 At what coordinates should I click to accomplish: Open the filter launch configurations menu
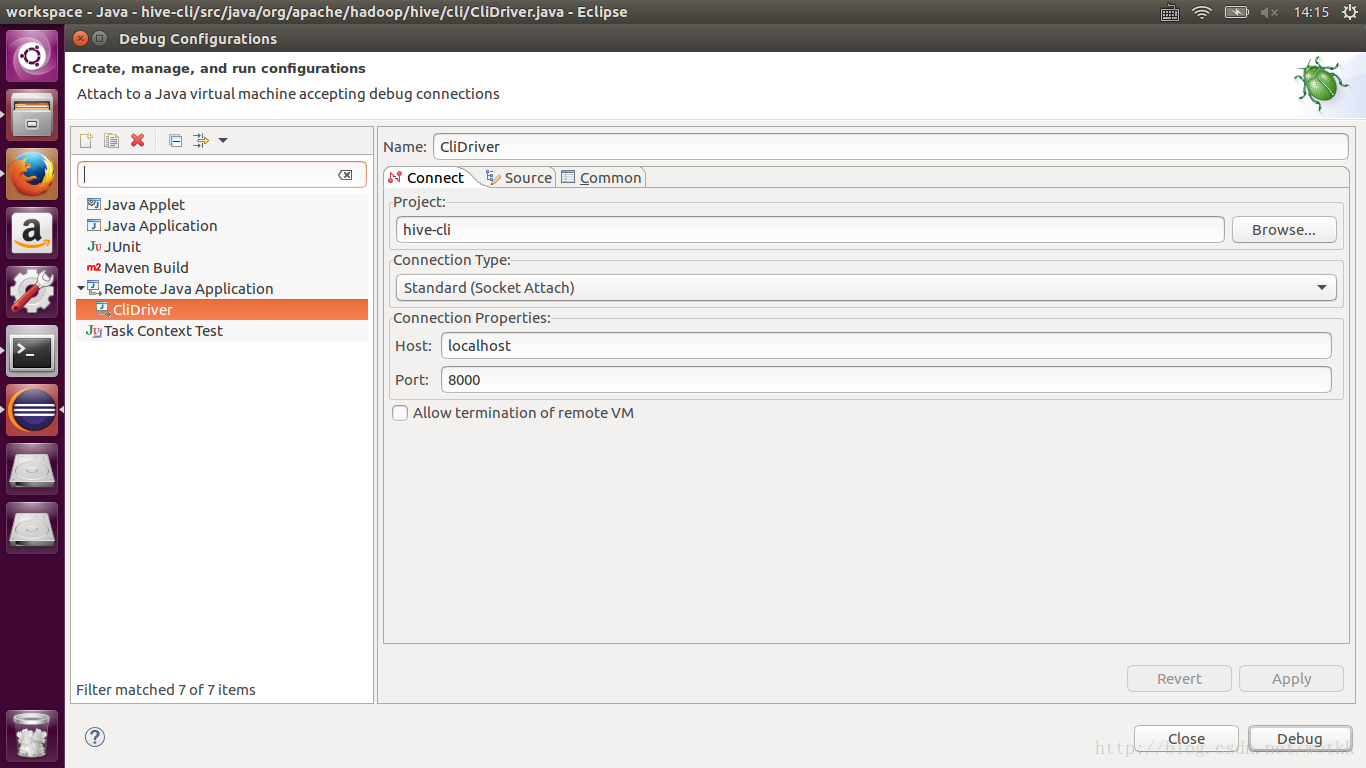click(210, 140)
